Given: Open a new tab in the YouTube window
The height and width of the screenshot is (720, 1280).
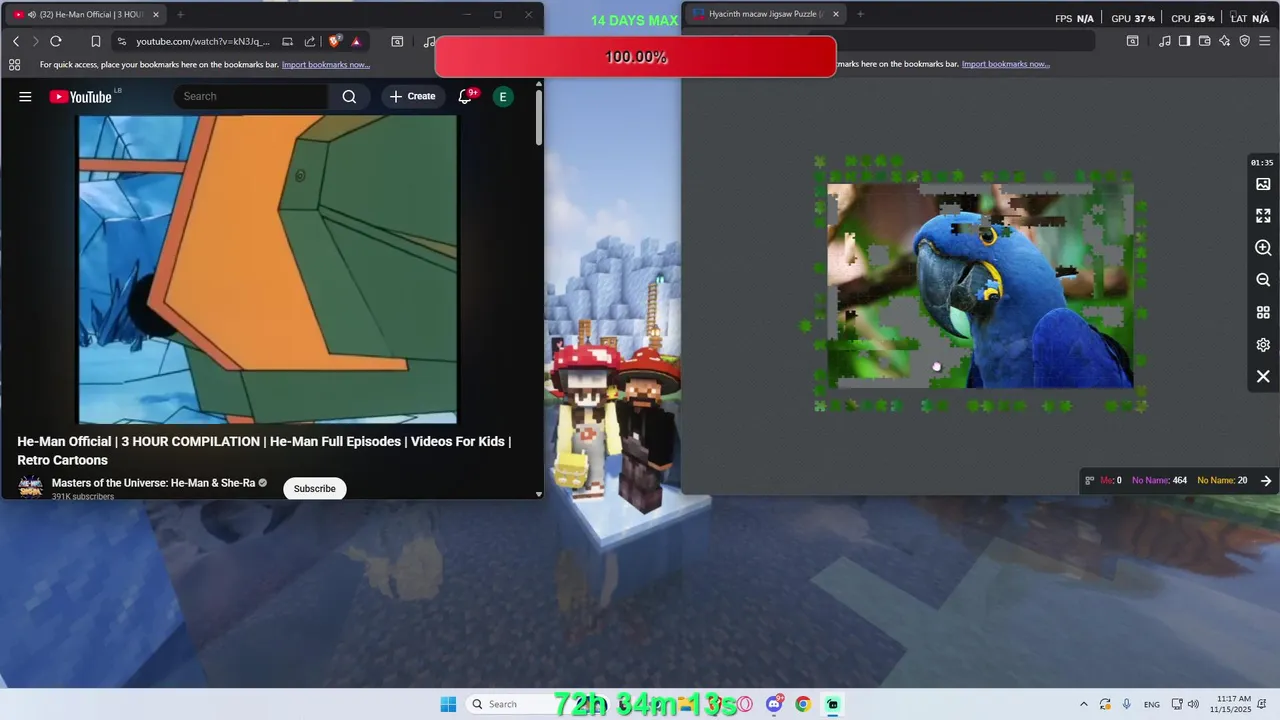Looking at the screenshot, I should [180, 14].
